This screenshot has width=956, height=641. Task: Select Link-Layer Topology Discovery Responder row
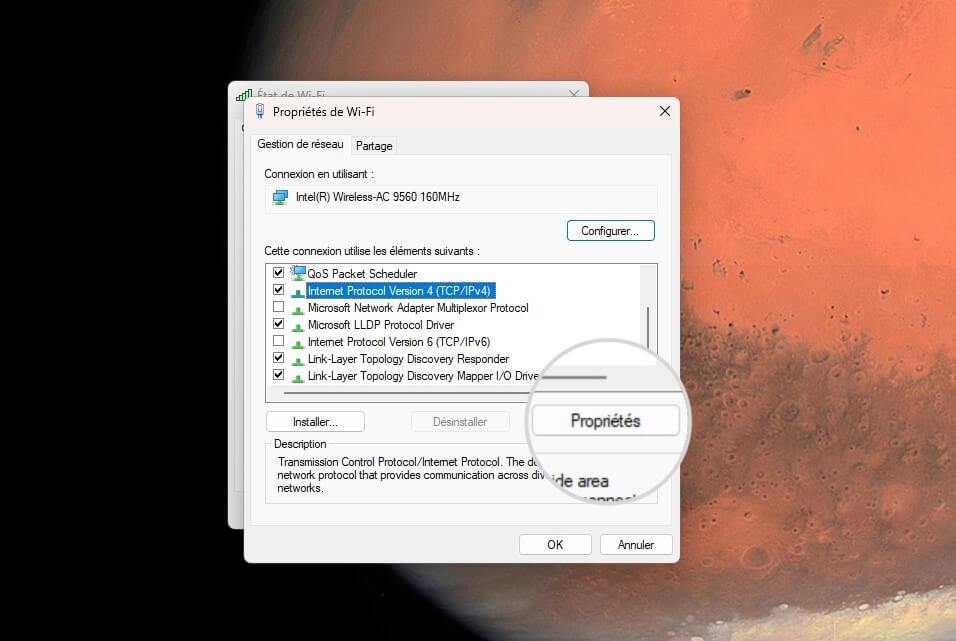pyautogui.click(x=408, y=359)
